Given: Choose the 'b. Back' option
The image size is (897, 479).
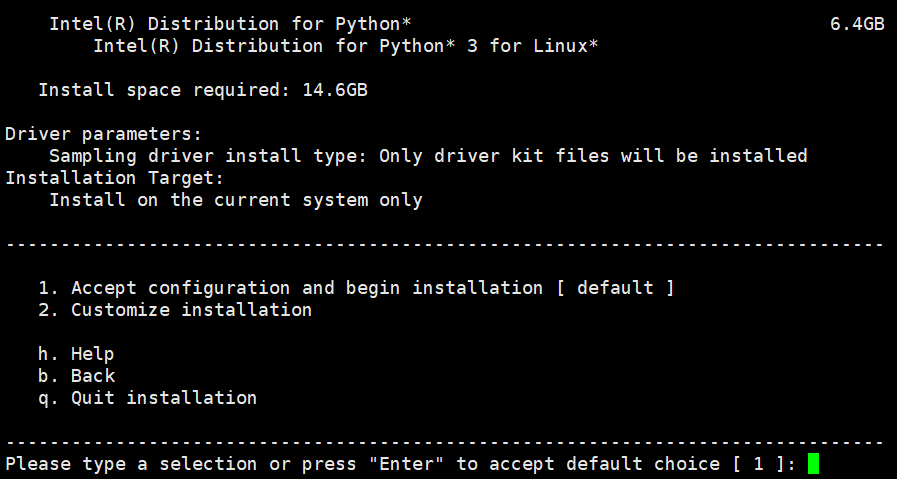Looking at the screenshot, I should [77, 376].
